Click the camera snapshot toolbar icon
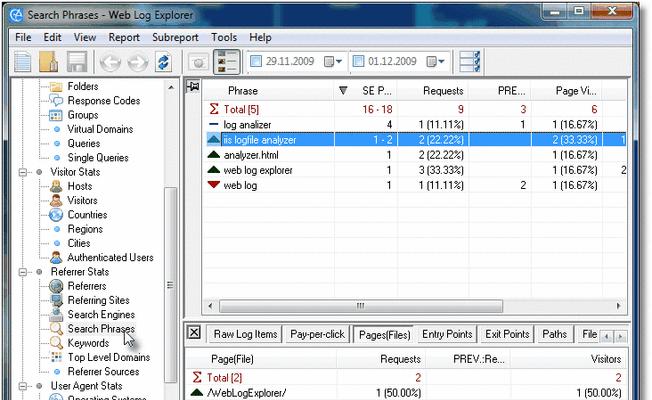The height and width of the screenshot is (400, 652). click(x=198, y=62)
